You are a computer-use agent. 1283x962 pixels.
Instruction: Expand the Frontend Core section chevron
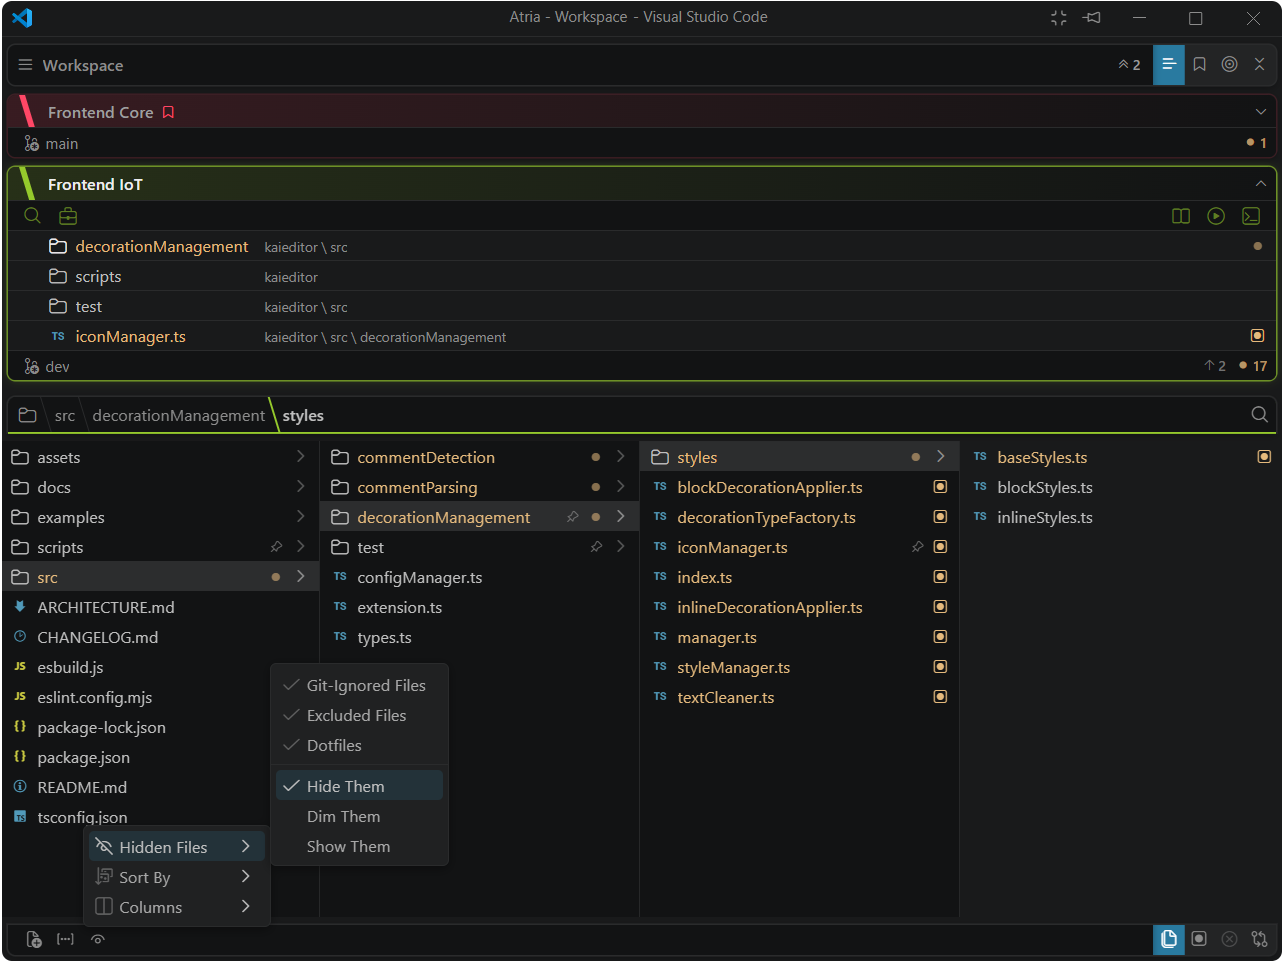[x=1261, y=112]
